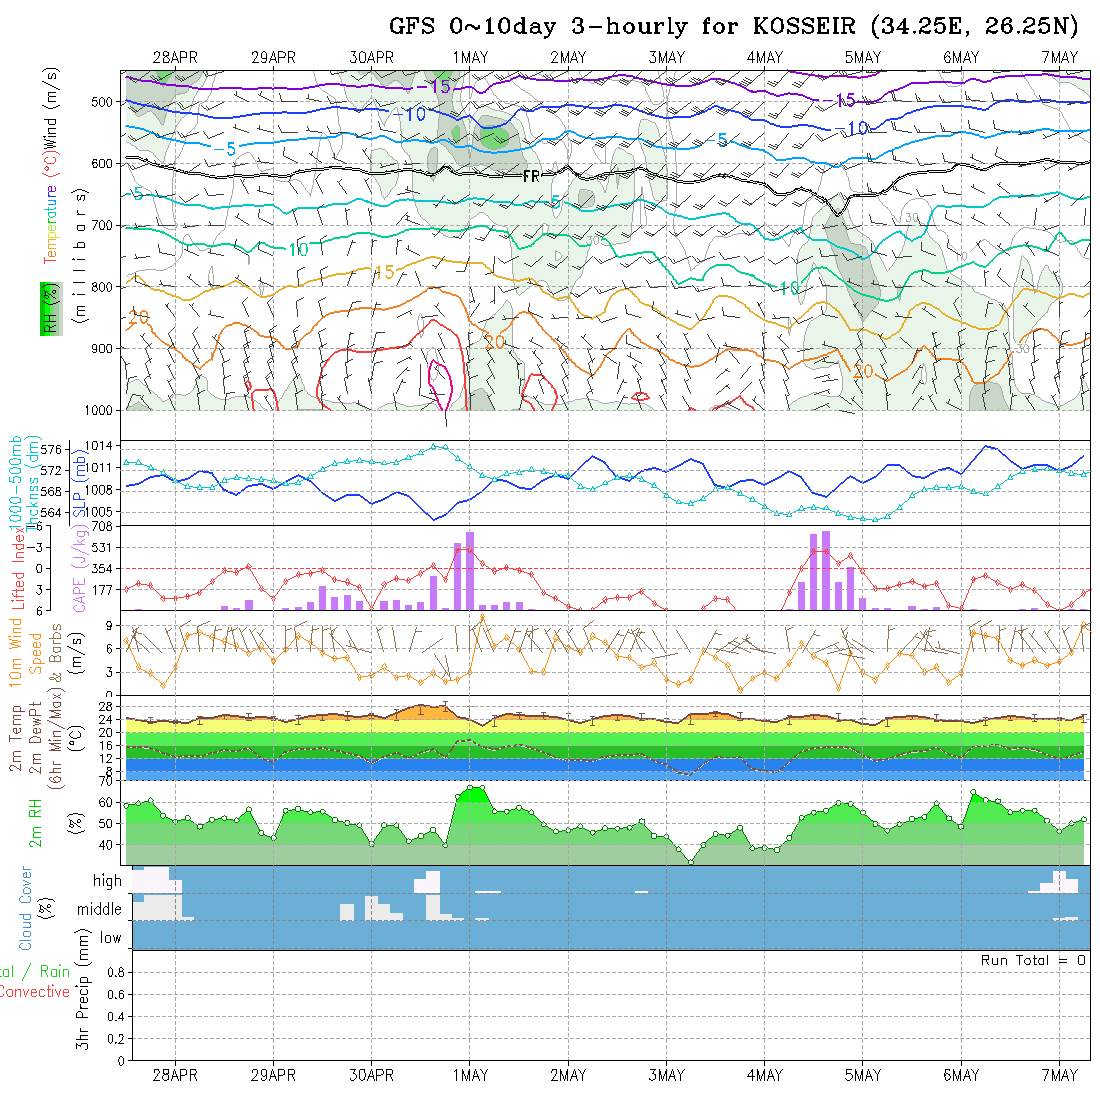Click the green "2m RH" axis label
The width and height of the screenshot is (1100, 1100).
35,822
